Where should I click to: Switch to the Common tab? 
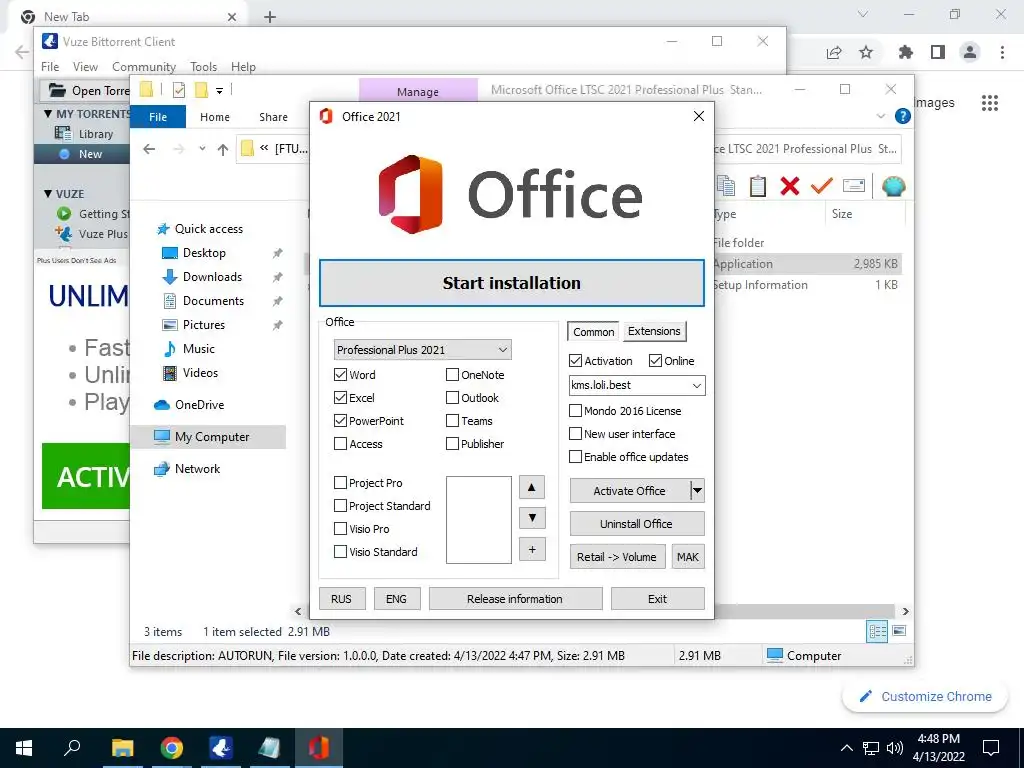coord(594,332)
